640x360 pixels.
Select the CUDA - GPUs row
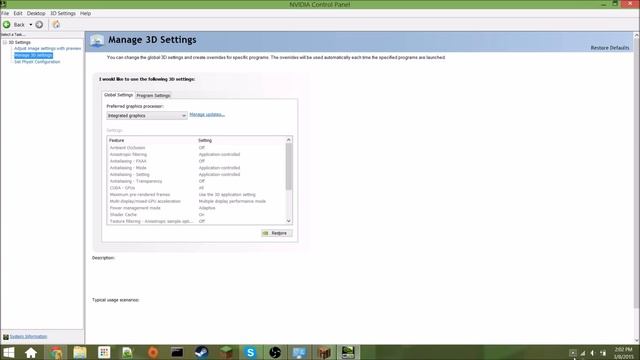pos(196,188)
